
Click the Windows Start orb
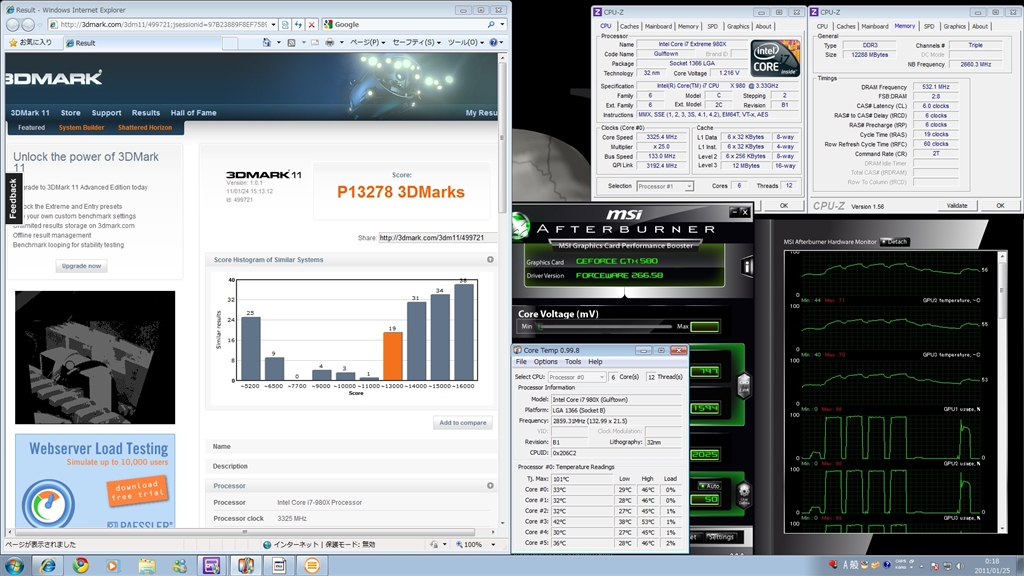(16, 565)
